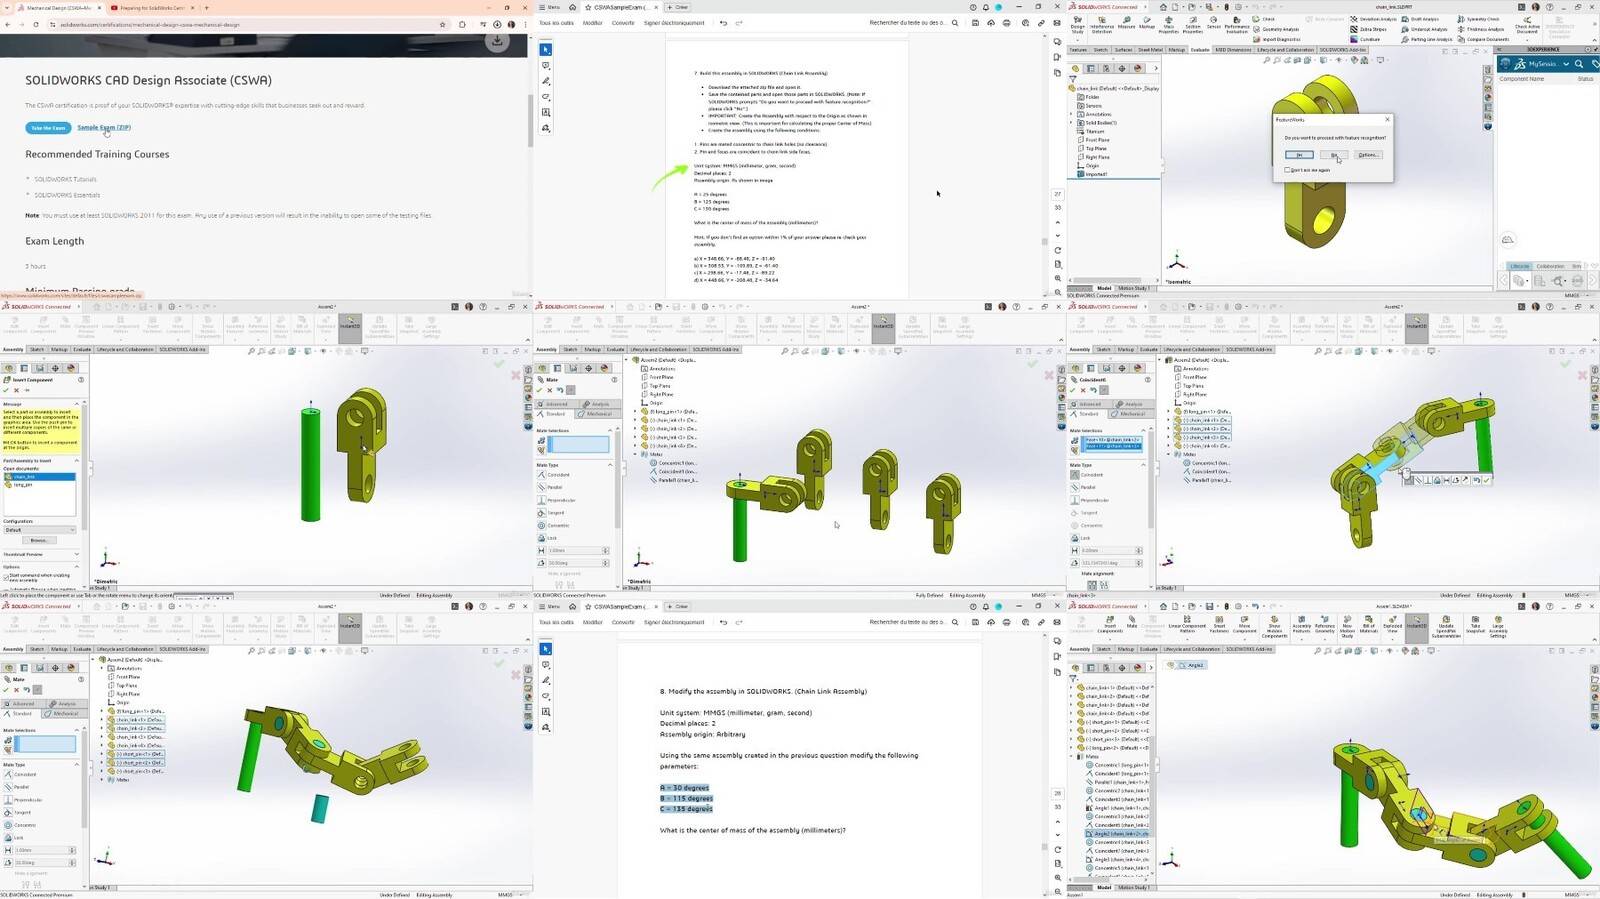Image resolution: width=1600 pixels, height=899 pixels.
Task: Click + Créer in question 7 PDF viewer
Action: click(x=678, y=7)
